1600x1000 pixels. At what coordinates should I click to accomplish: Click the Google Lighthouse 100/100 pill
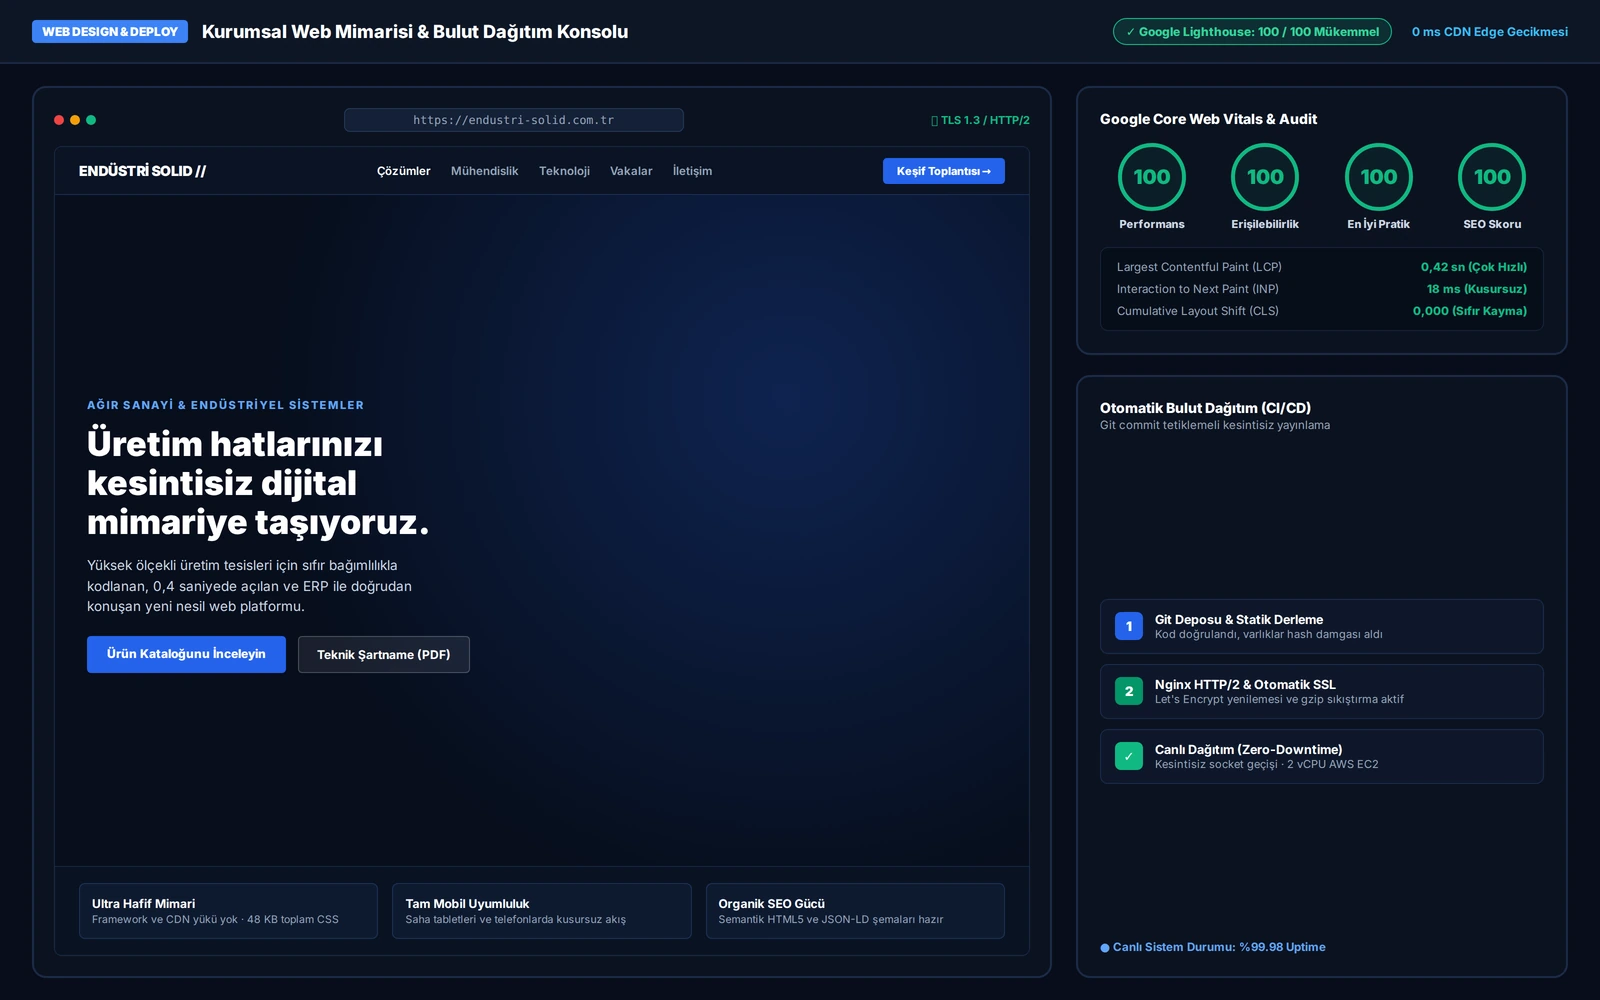point(1252,32)
